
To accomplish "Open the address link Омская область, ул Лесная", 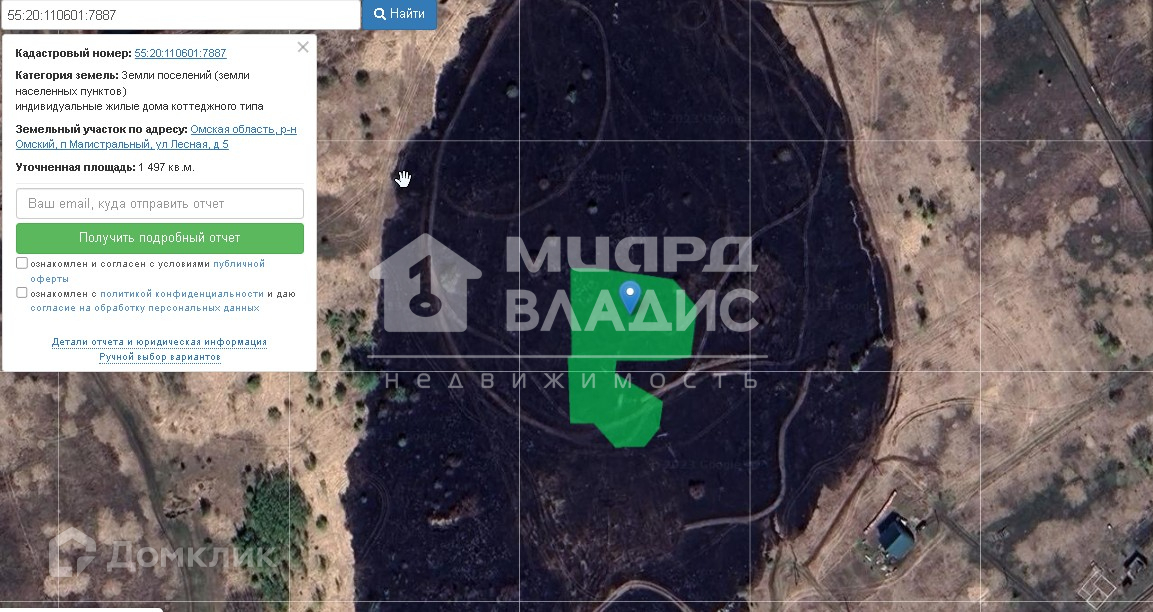I will tap(156, 137).
